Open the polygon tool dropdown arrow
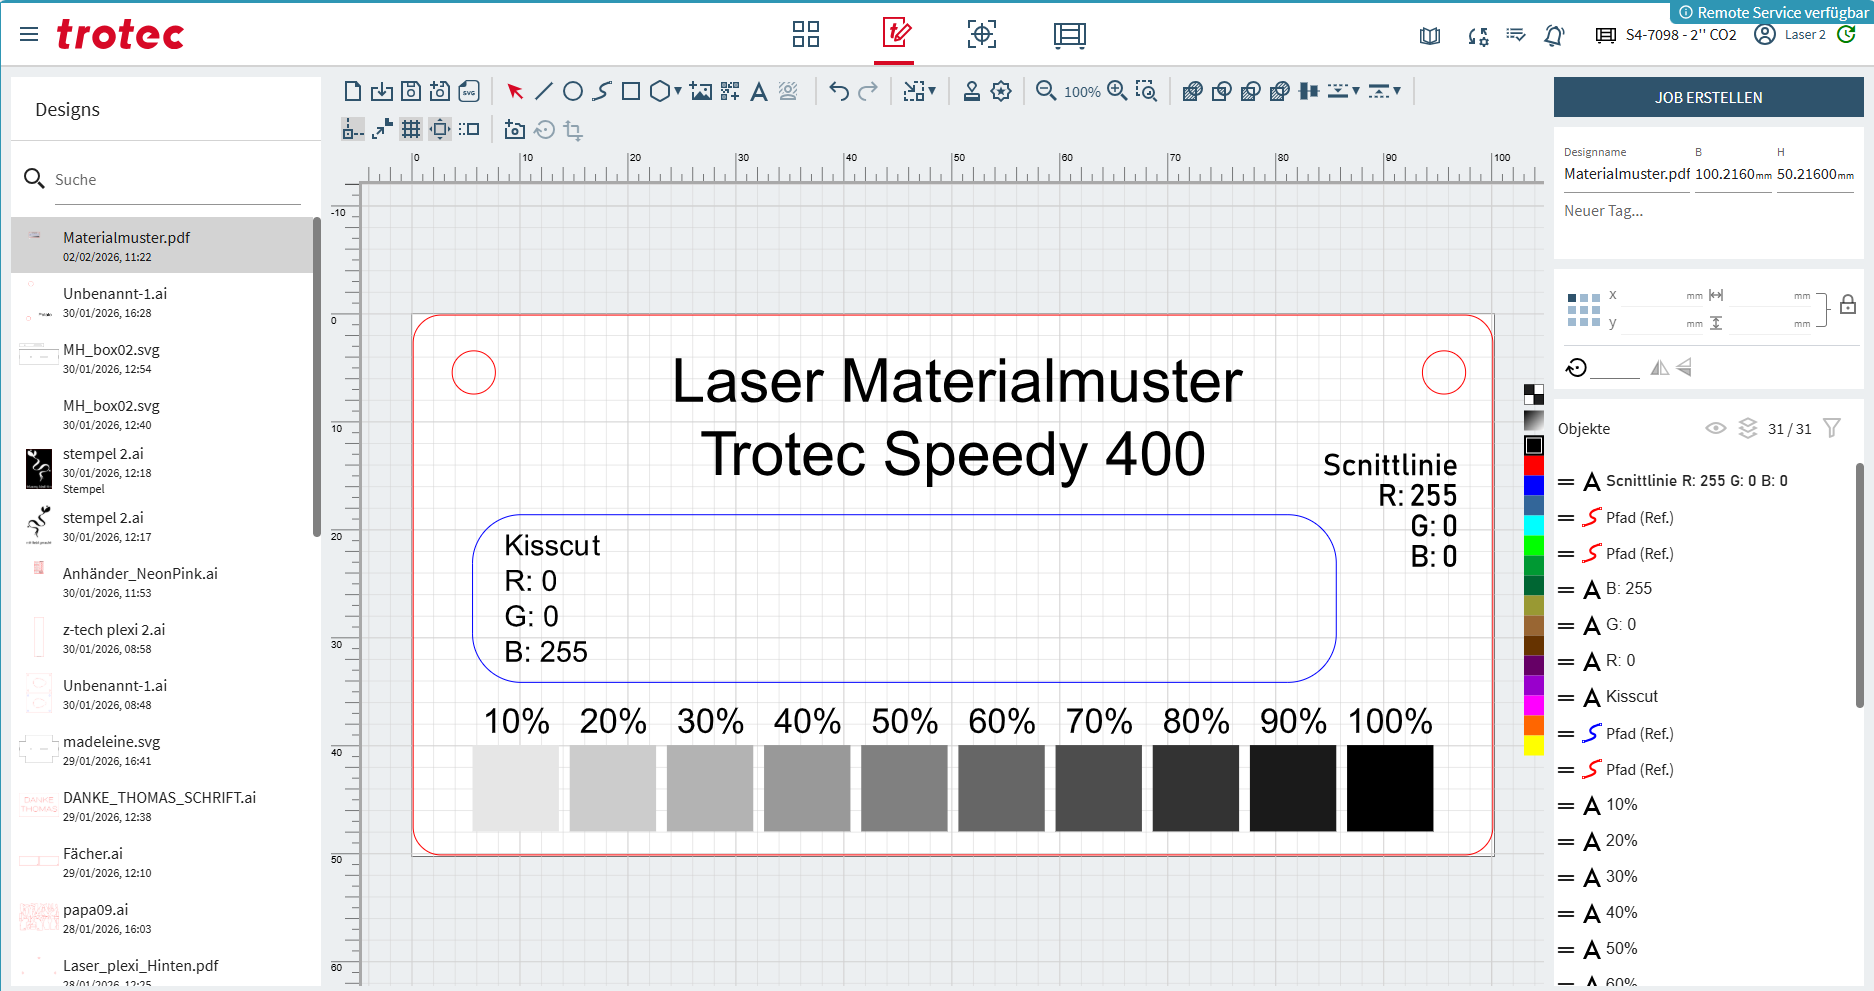This screenshot has width=1874, height=991. click(x=678, y=91)
